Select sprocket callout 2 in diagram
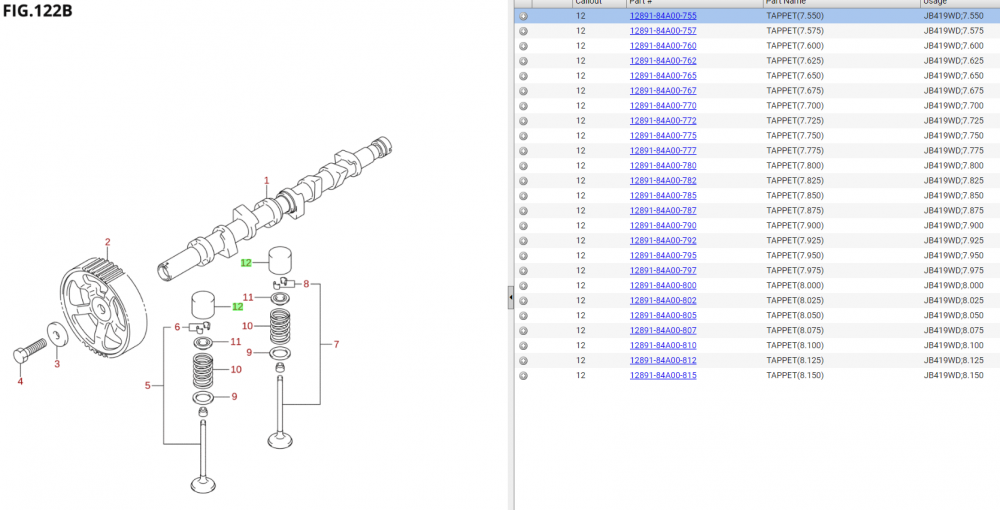1000x510 pixels. click(x=108, y=242)
